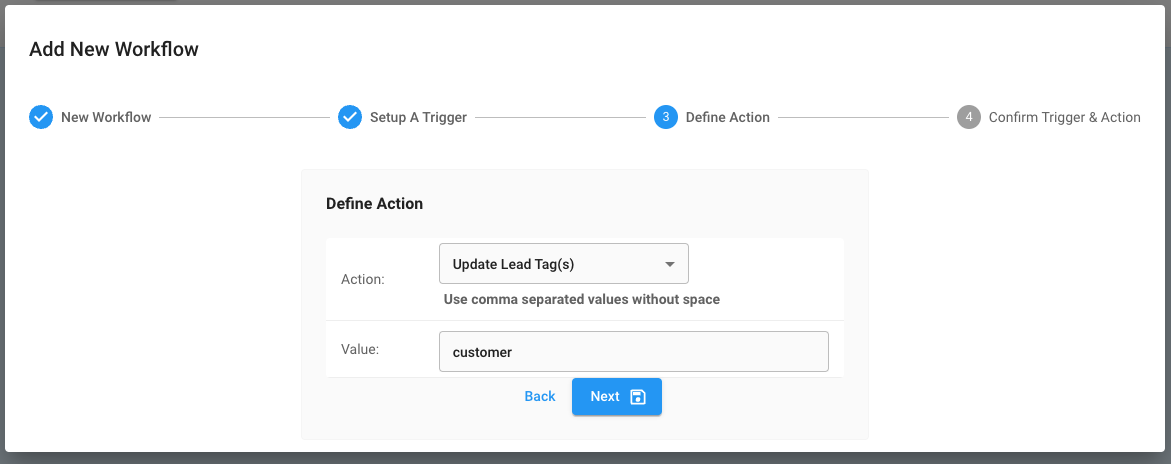Click the New Workflow step checkmark icon
The image size is (1171, 464).
[x=41, y=117]
